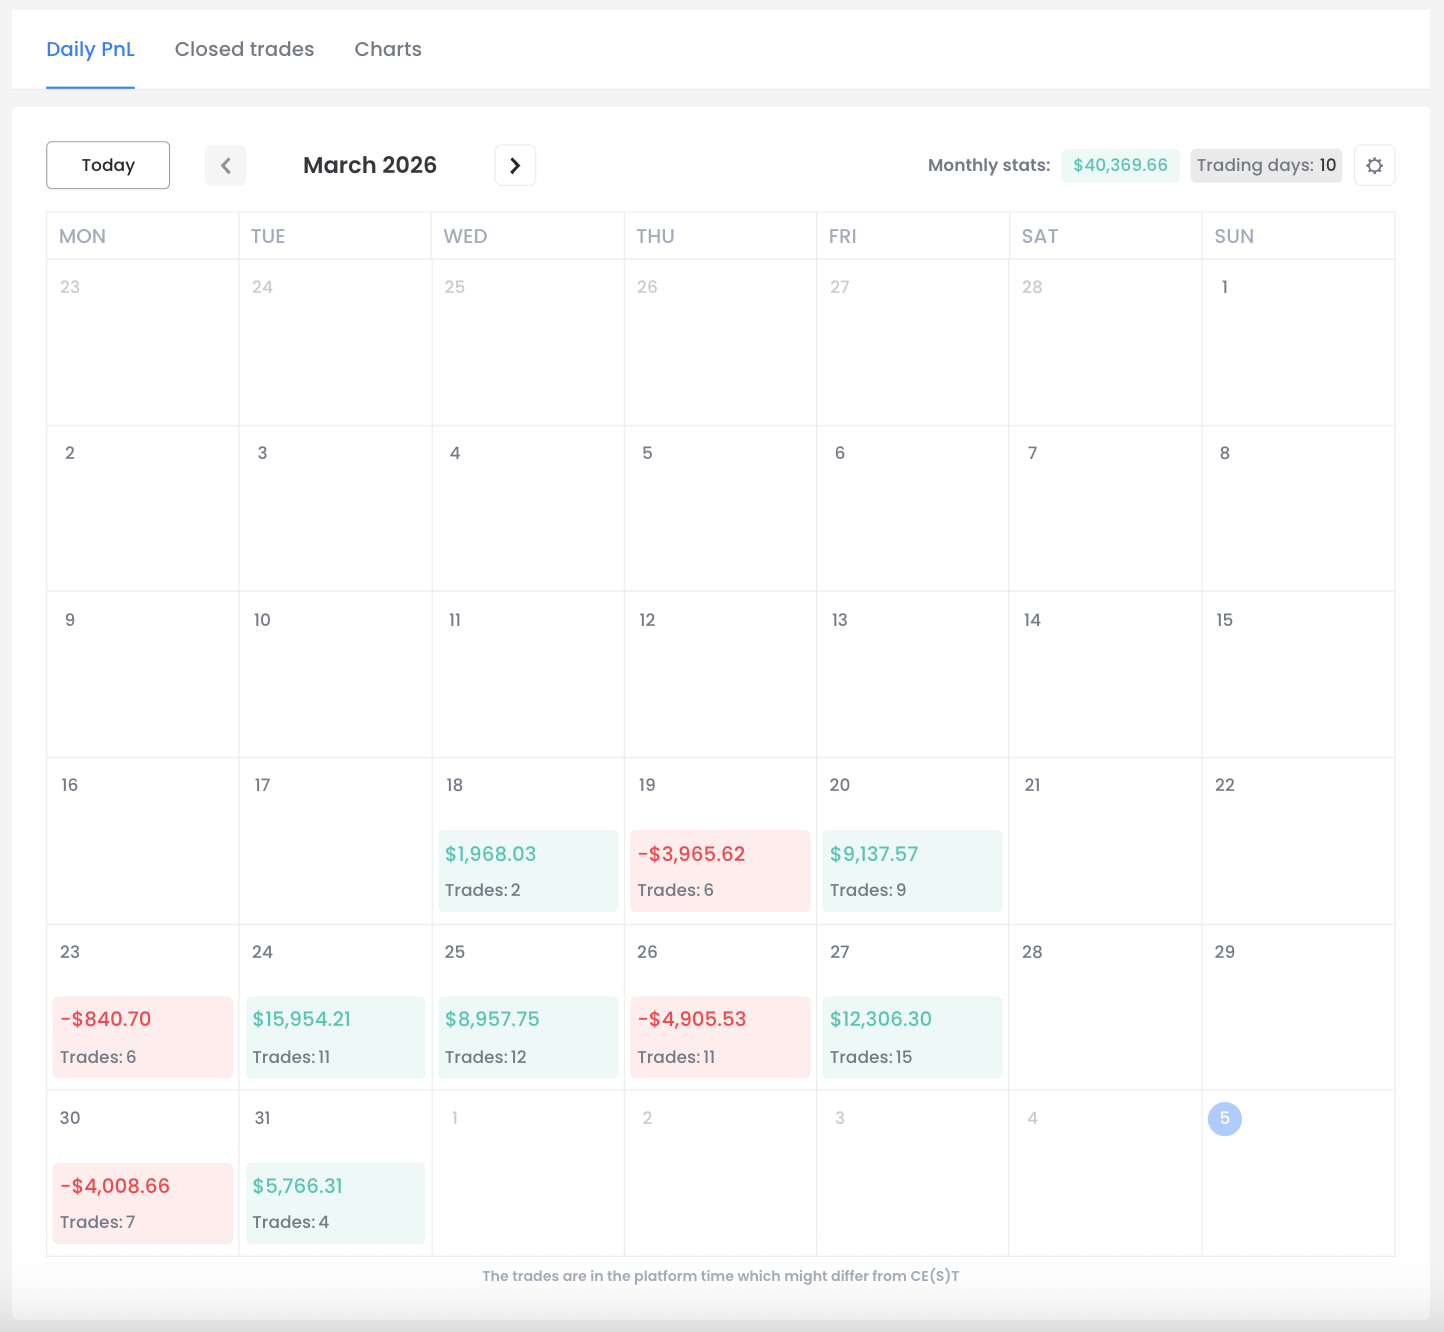Switch to the Closed trades tab

coord(244,48)
